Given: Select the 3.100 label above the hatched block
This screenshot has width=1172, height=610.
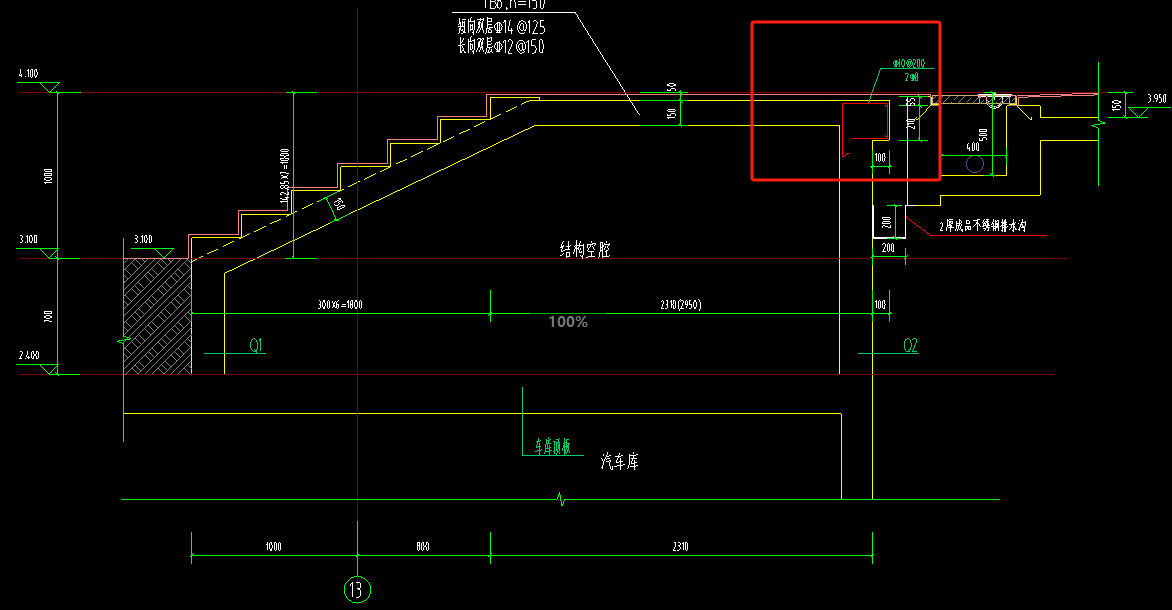Looking at the screenshot, I should [144, 239].
